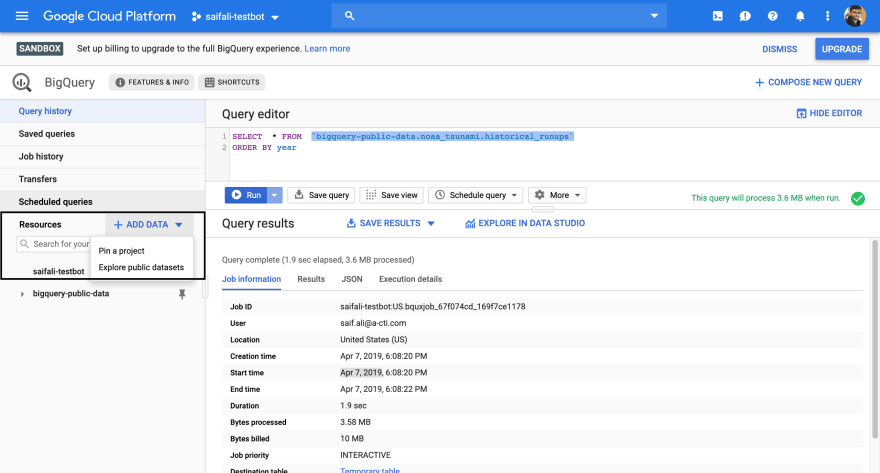This screenshot has width=880, height=473.
Task: Switch to the Job information tab
Action: pos(251,279)
